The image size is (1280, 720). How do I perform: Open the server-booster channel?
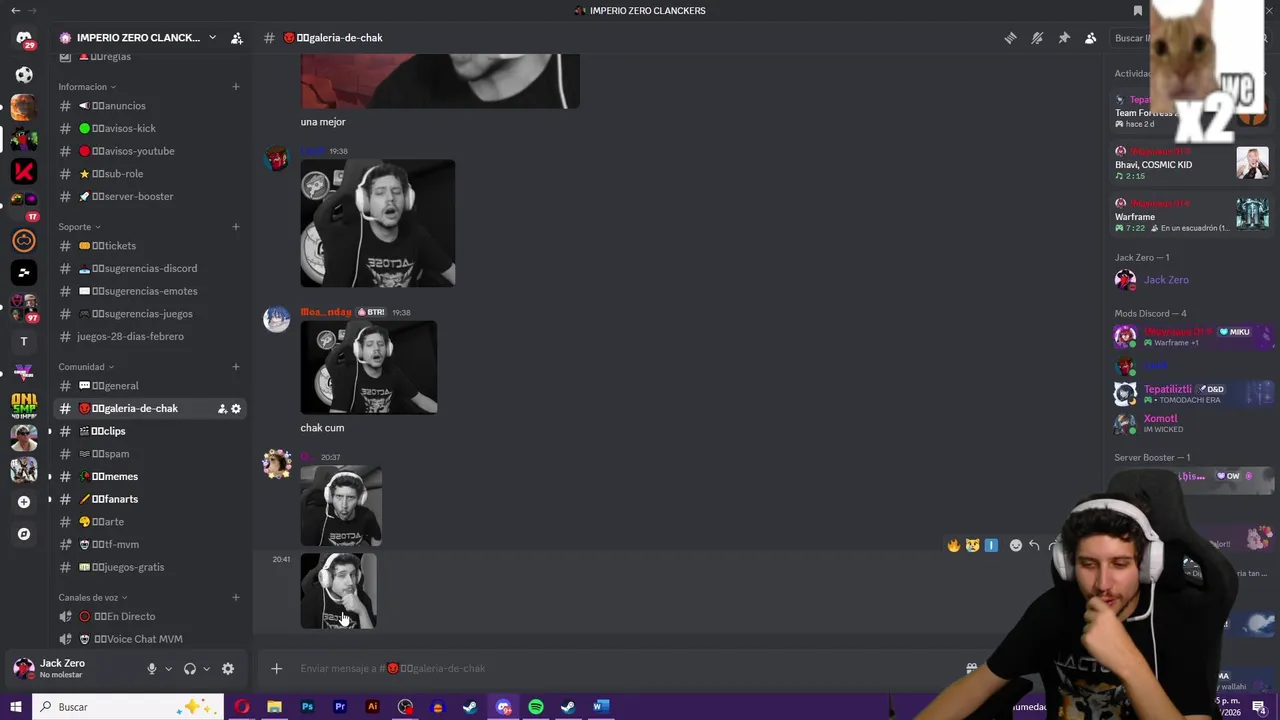click(x=150, y=197)
